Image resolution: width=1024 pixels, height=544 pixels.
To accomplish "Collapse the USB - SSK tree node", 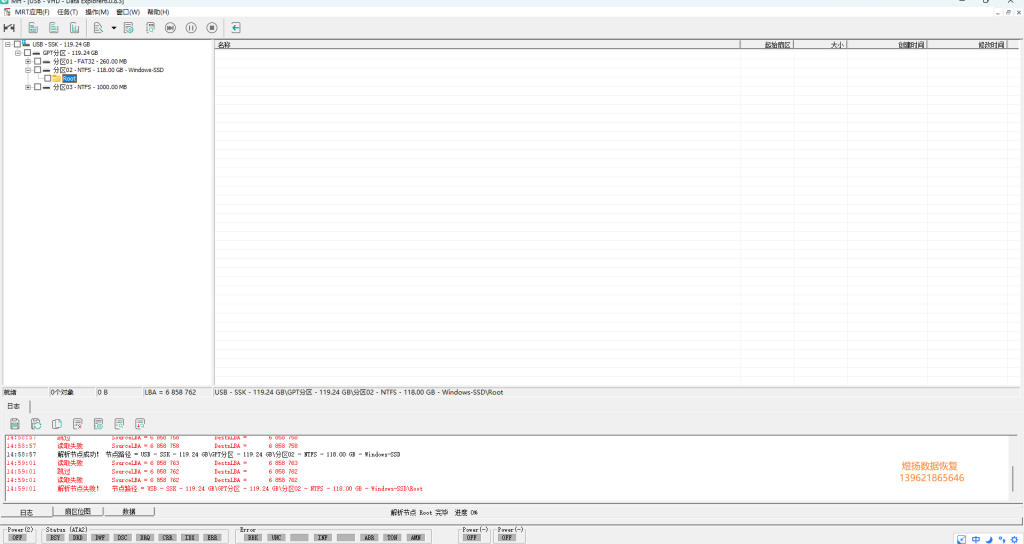I will pyautogui.click(x=8, y=44).
